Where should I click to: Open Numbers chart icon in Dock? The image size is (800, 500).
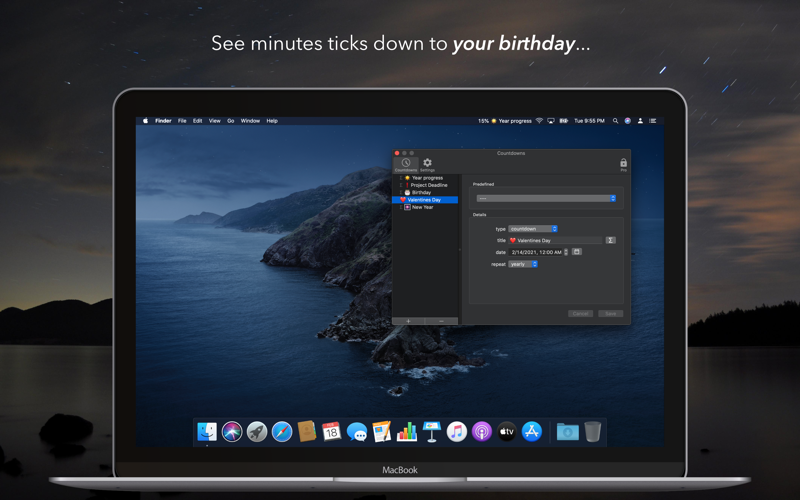coord(407,432)
